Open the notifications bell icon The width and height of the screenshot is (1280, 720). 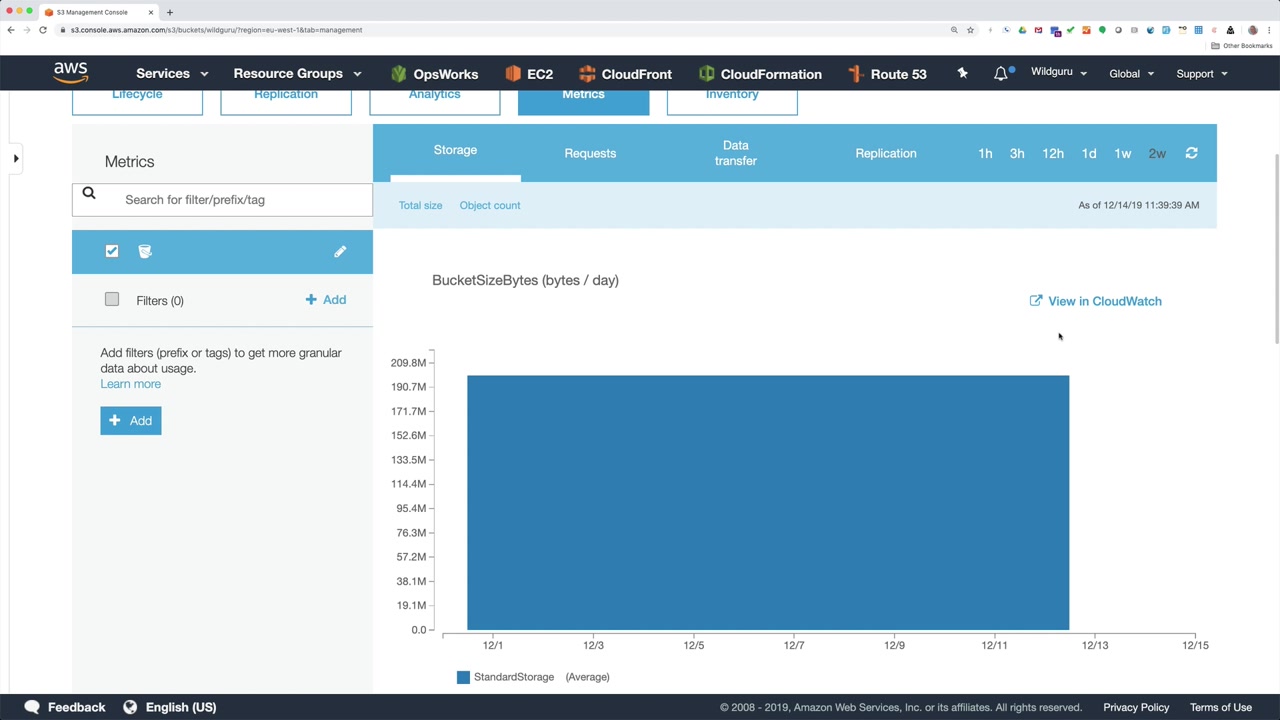coord(1001,73)
